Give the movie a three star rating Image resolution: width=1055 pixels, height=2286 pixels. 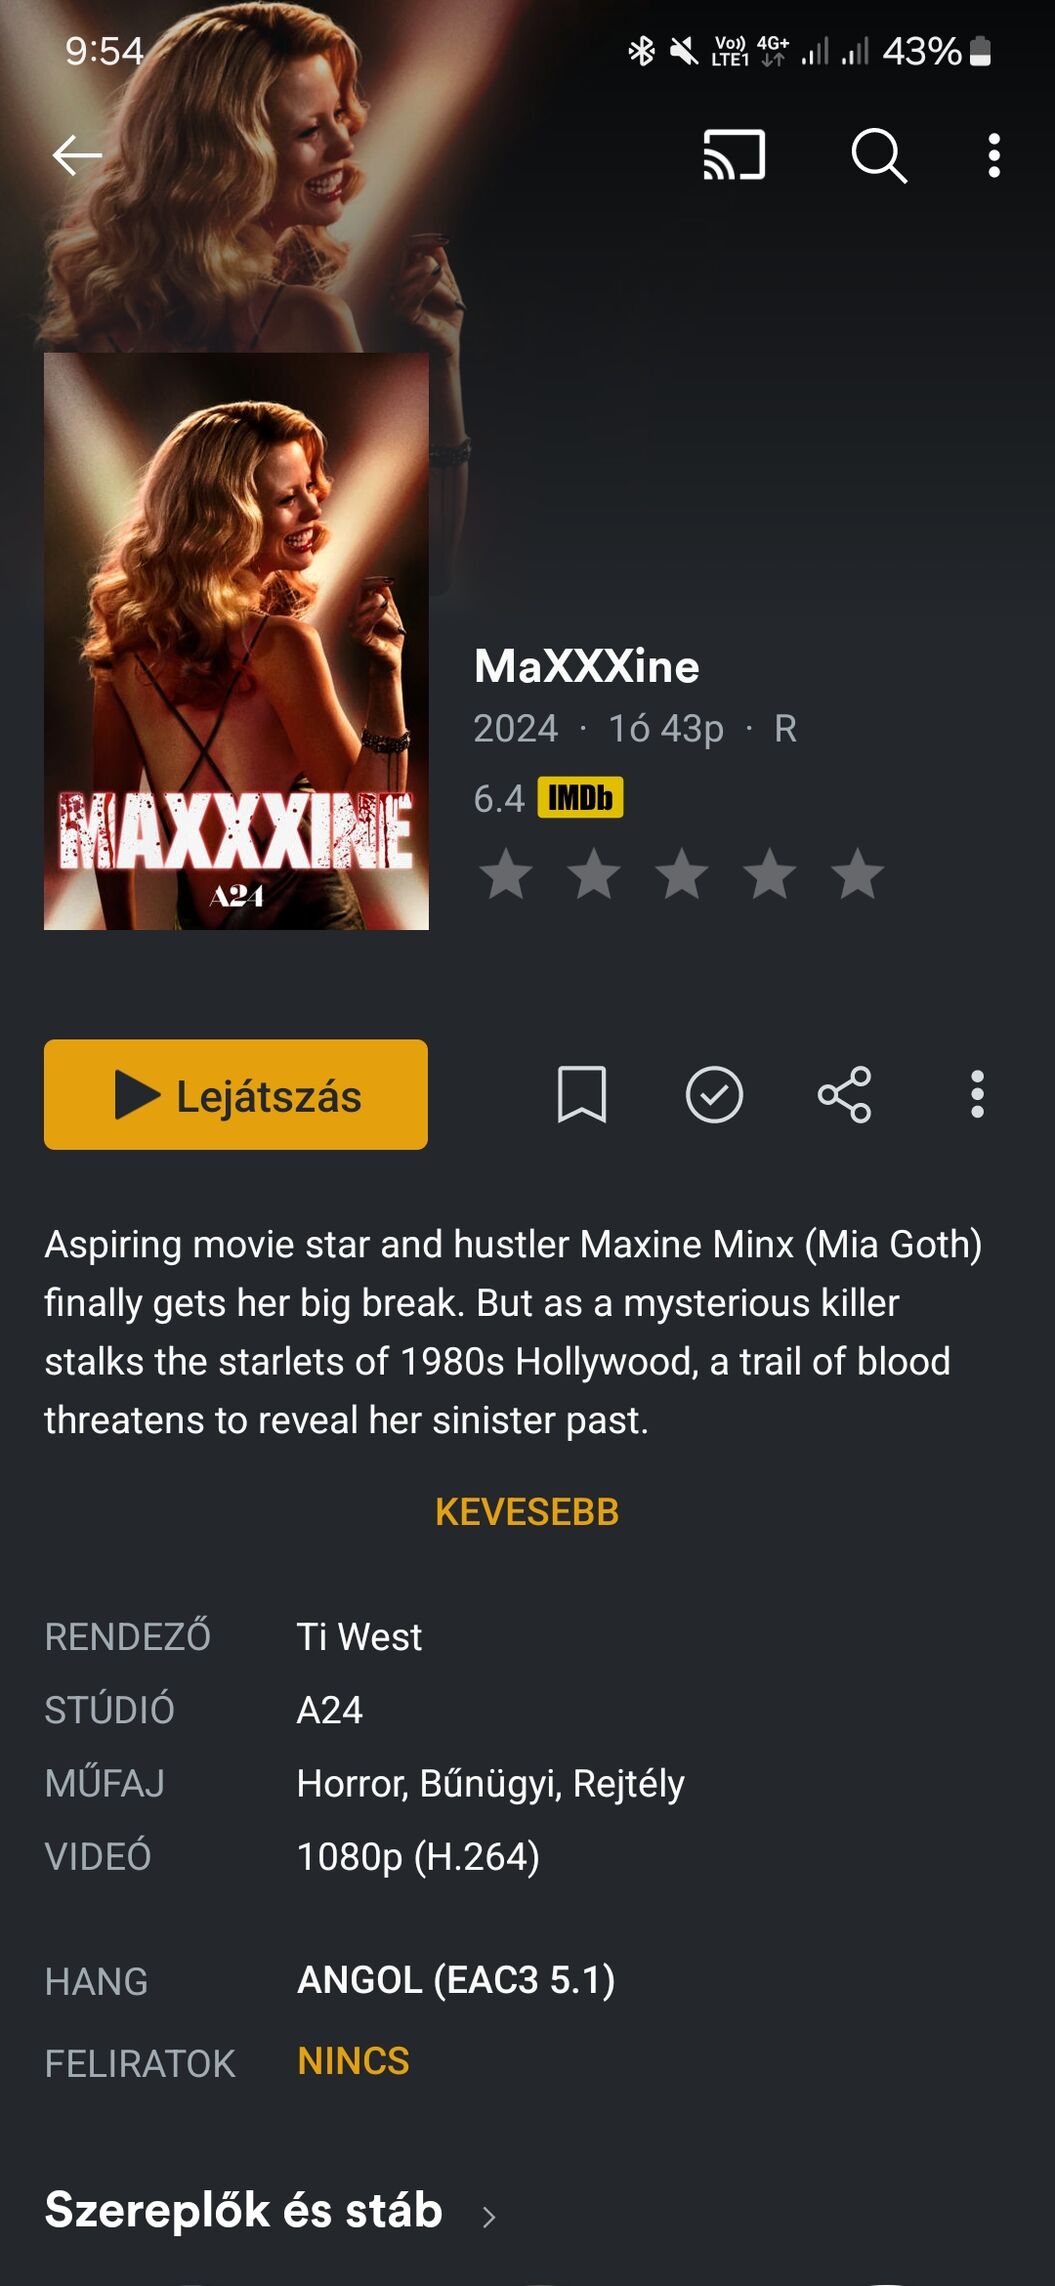click(x=682, y=874)
